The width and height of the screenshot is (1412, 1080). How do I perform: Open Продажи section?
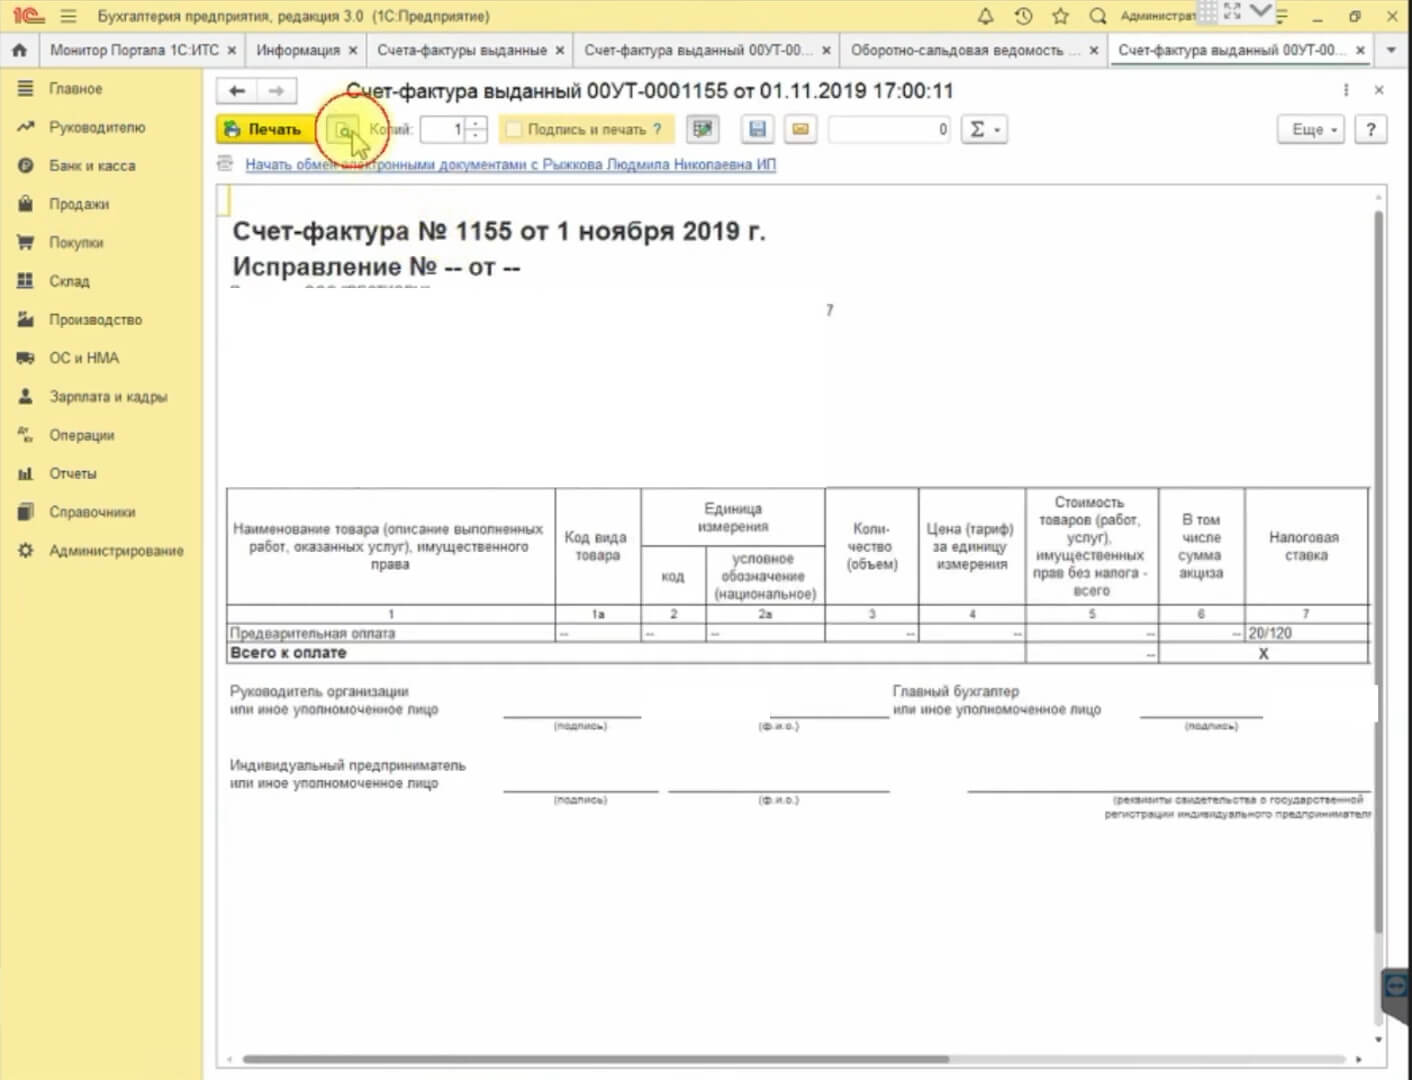79,204
